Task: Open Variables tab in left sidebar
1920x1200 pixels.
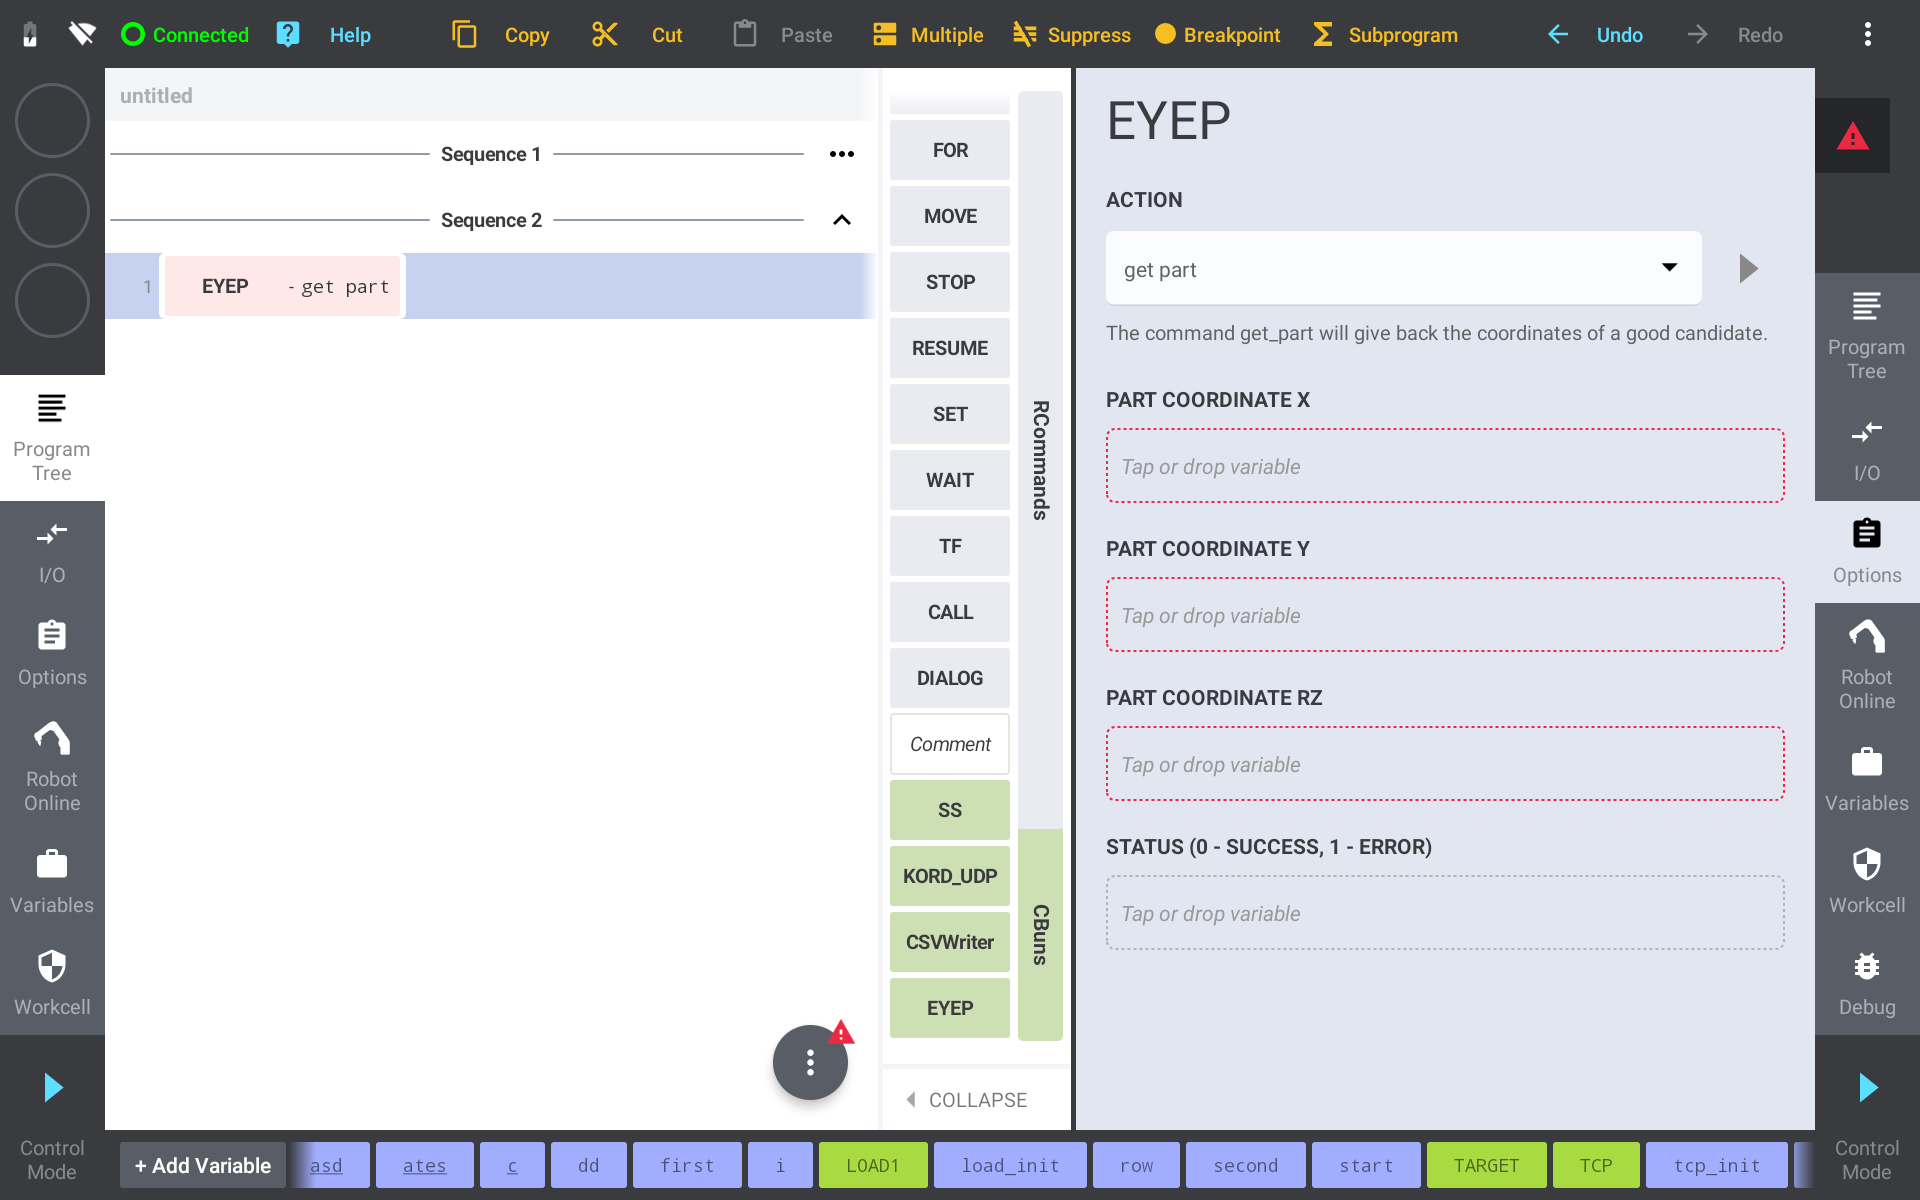Action: coord(52,881)
